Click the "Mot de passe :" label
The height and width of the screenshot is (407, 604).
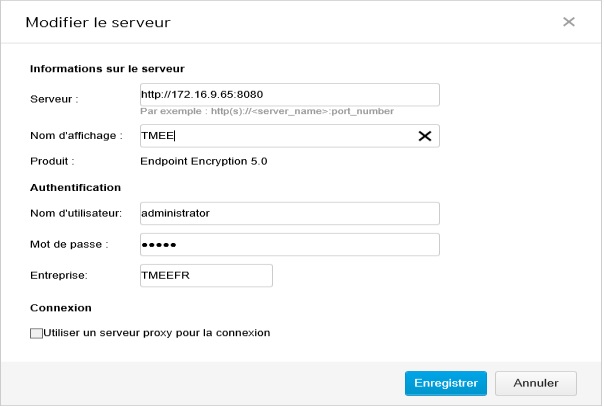69,244
